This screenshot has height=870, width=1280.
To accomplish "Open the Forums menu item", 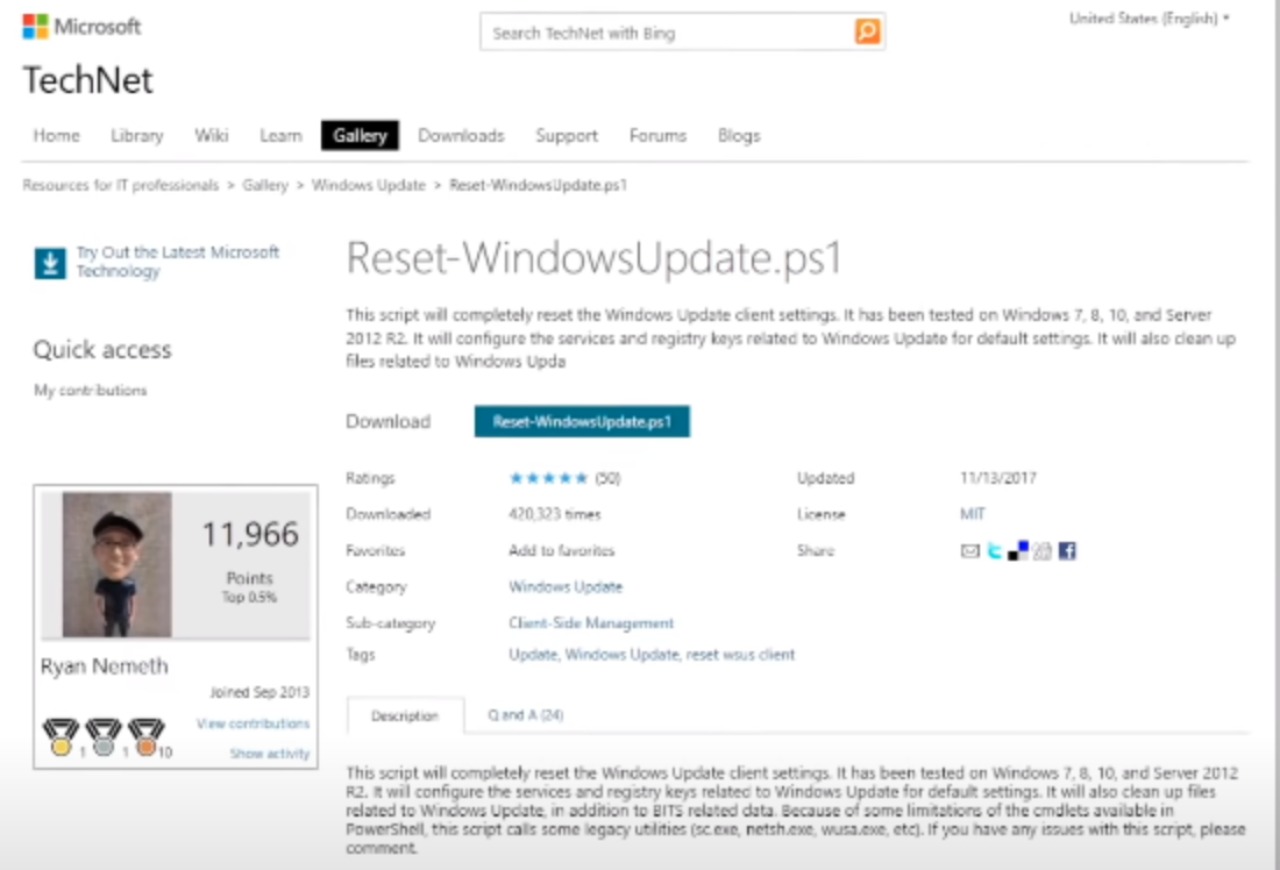I will click(658, 135).
